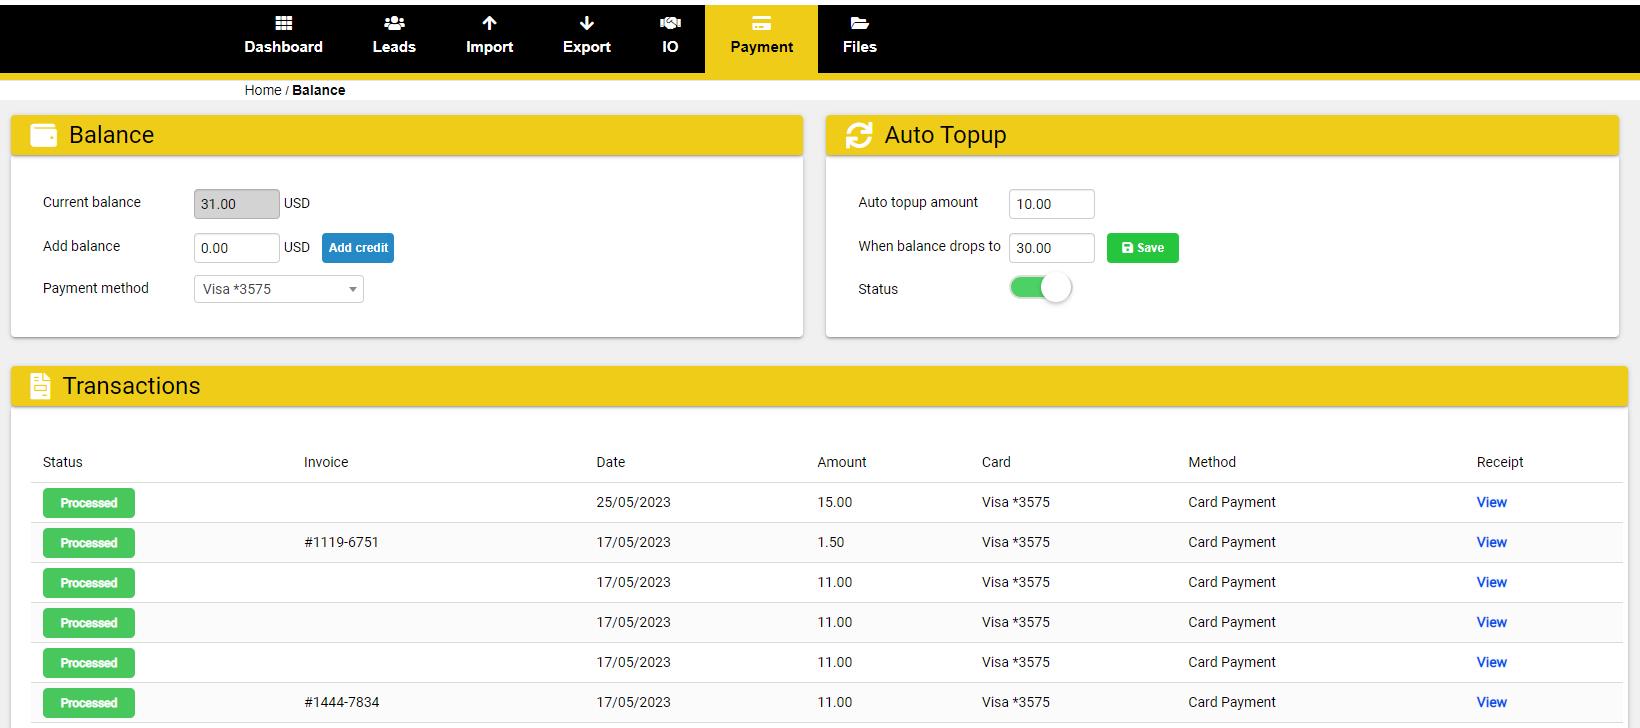The width and height of the screenshot is (1640, 728).
Task: Click the Auto Topup section title
Action: [x=945, y=135]
